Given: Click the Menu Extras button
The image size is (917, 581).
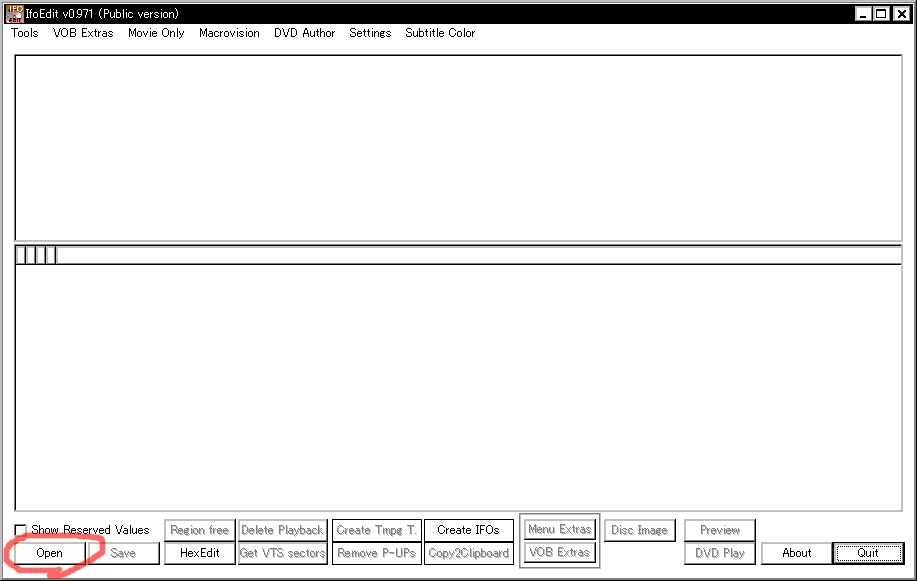Looking at the screenshot, I should pyautogui.click(x=560, y=530).
